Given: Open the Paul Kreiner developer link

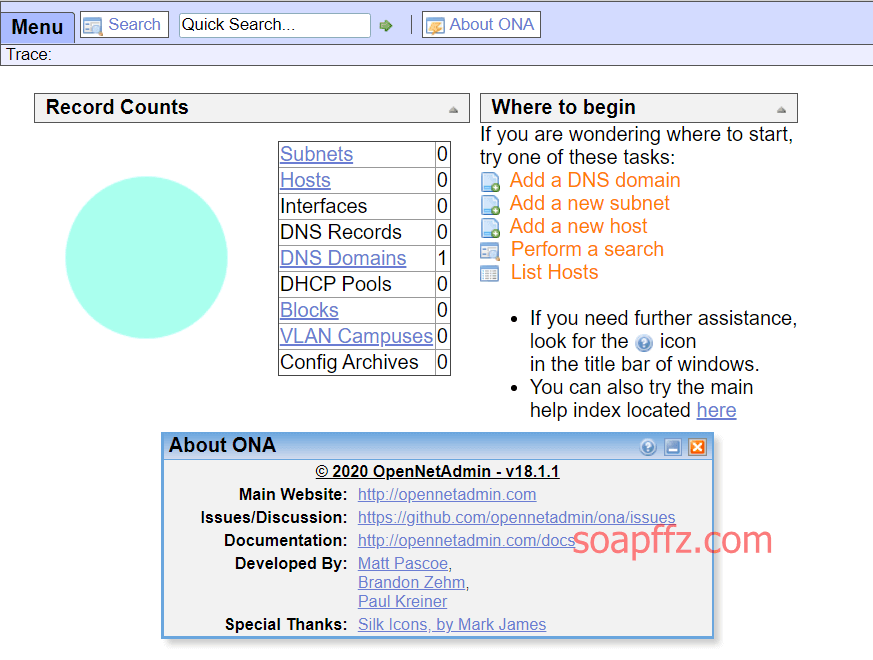Looking at the screenshot, I should (x=402, y=602).
